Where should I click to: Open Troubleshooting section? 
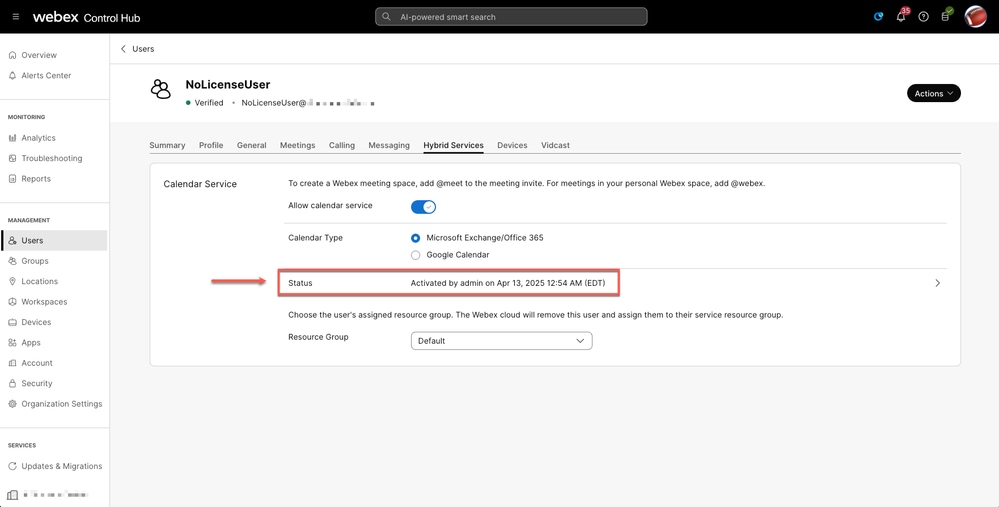click(52, 159)
